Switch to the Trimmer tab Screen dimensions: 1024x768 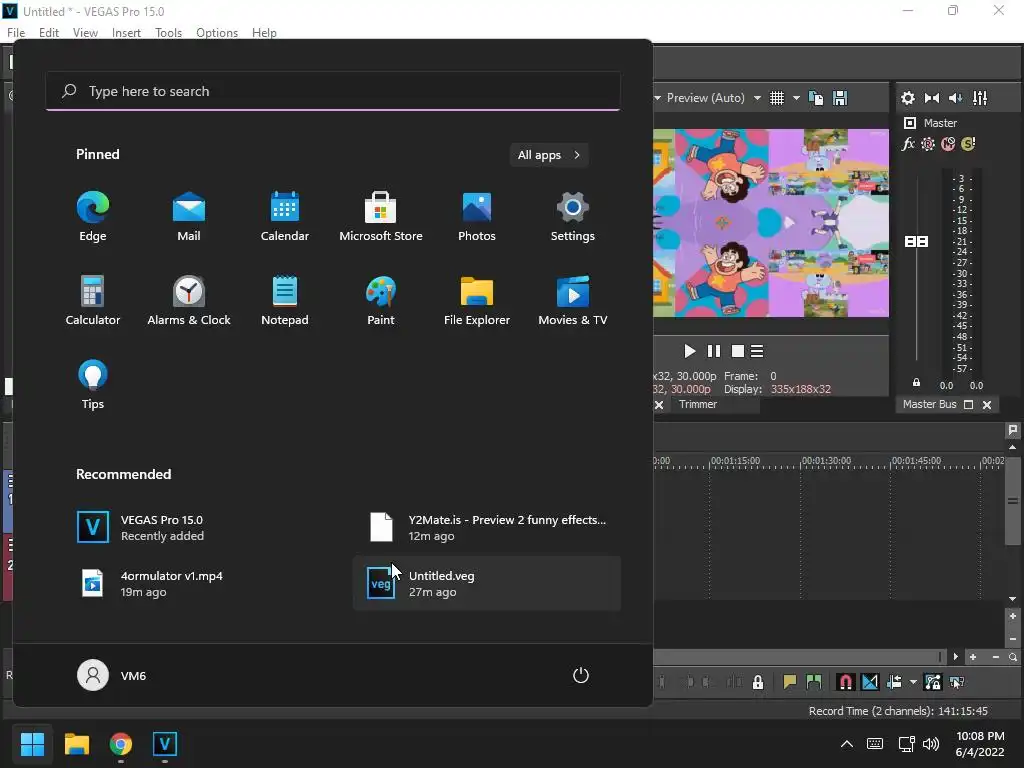coord(698,404)
